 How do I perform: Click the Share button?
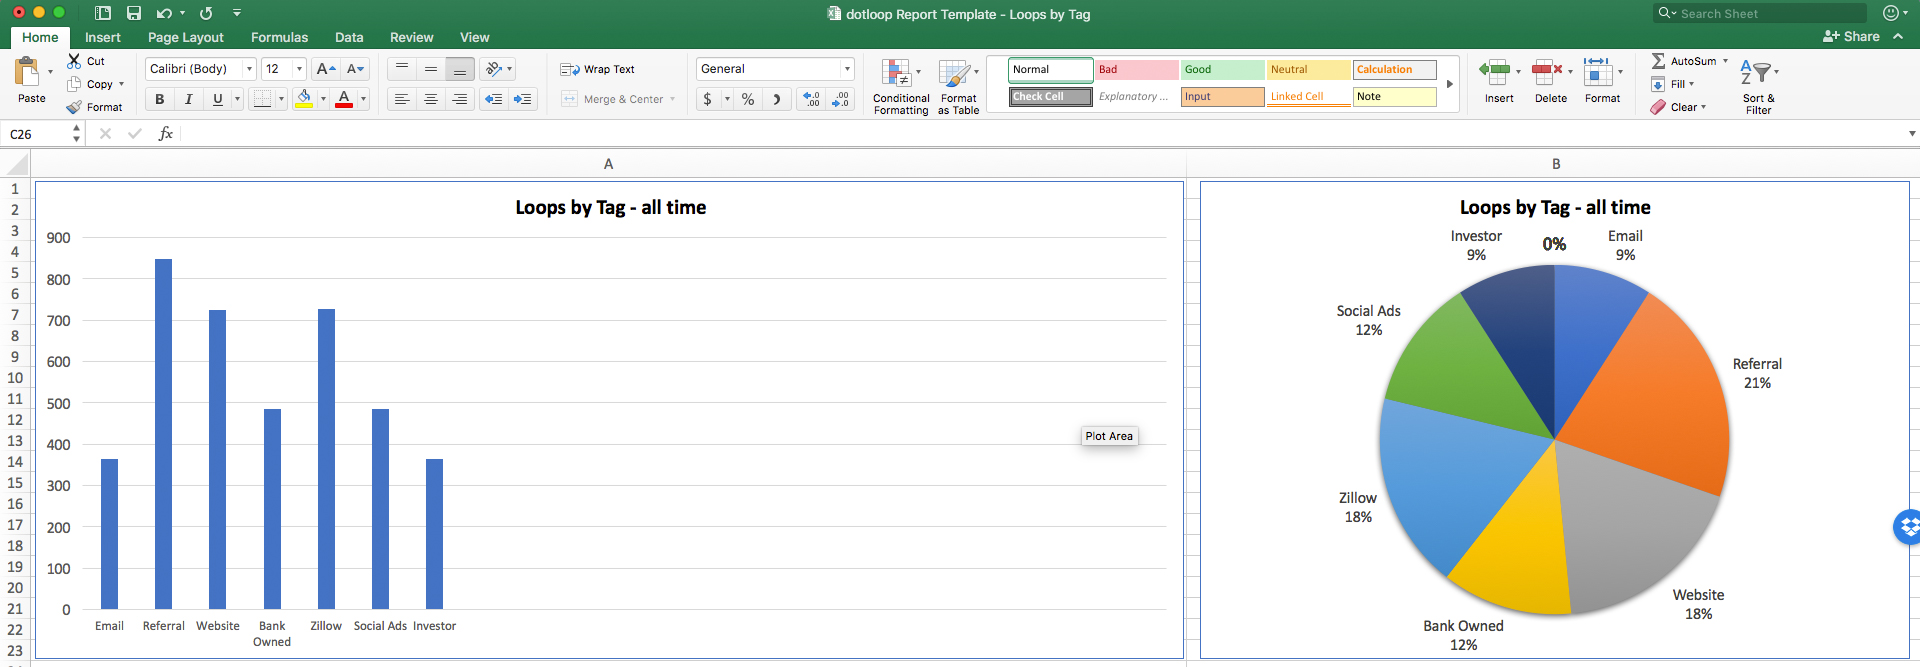[1851, 36]
